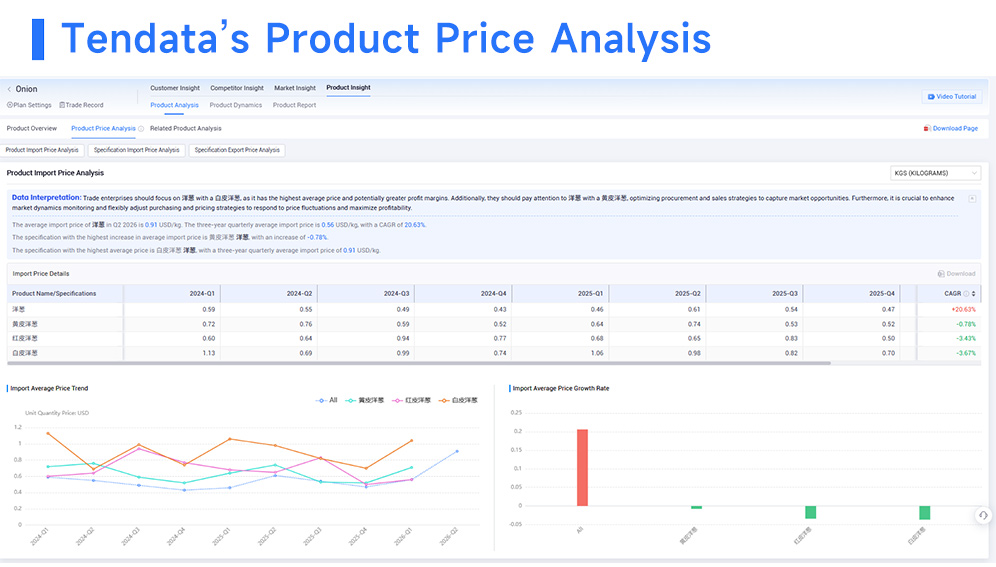The width and height of the screenshot is (996, 567).
Task: Click the -3.67% CAGR value
Action: [966, 354]
